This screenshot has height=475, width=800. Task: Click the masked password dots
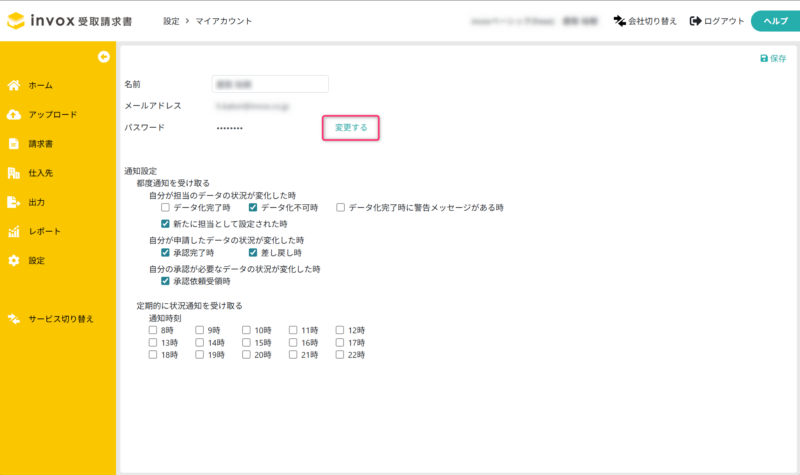[x=230, y=128]
